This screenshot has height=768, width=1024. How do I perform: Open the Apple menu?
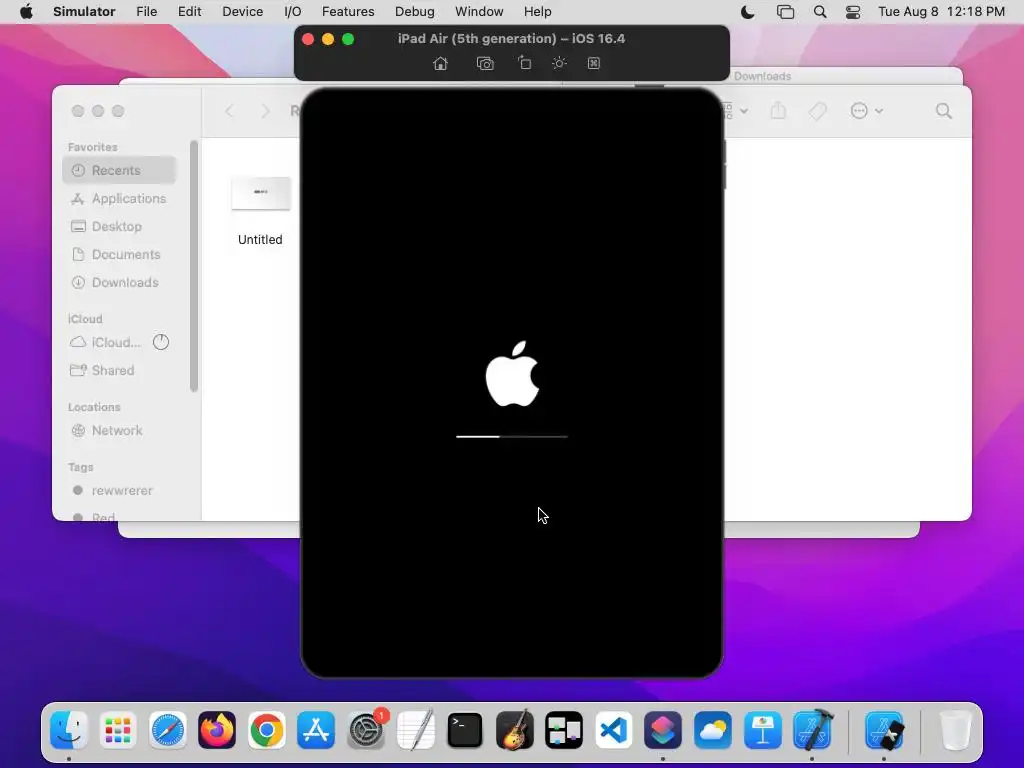pos(26,12)
